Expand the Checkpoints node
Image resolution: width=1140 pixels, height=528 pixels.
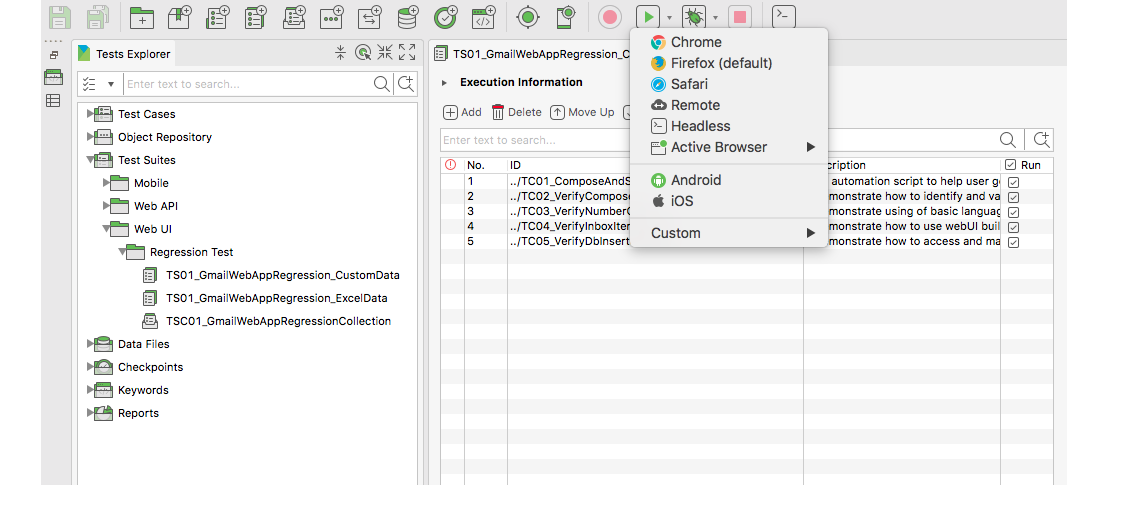(x=91, y=367)
